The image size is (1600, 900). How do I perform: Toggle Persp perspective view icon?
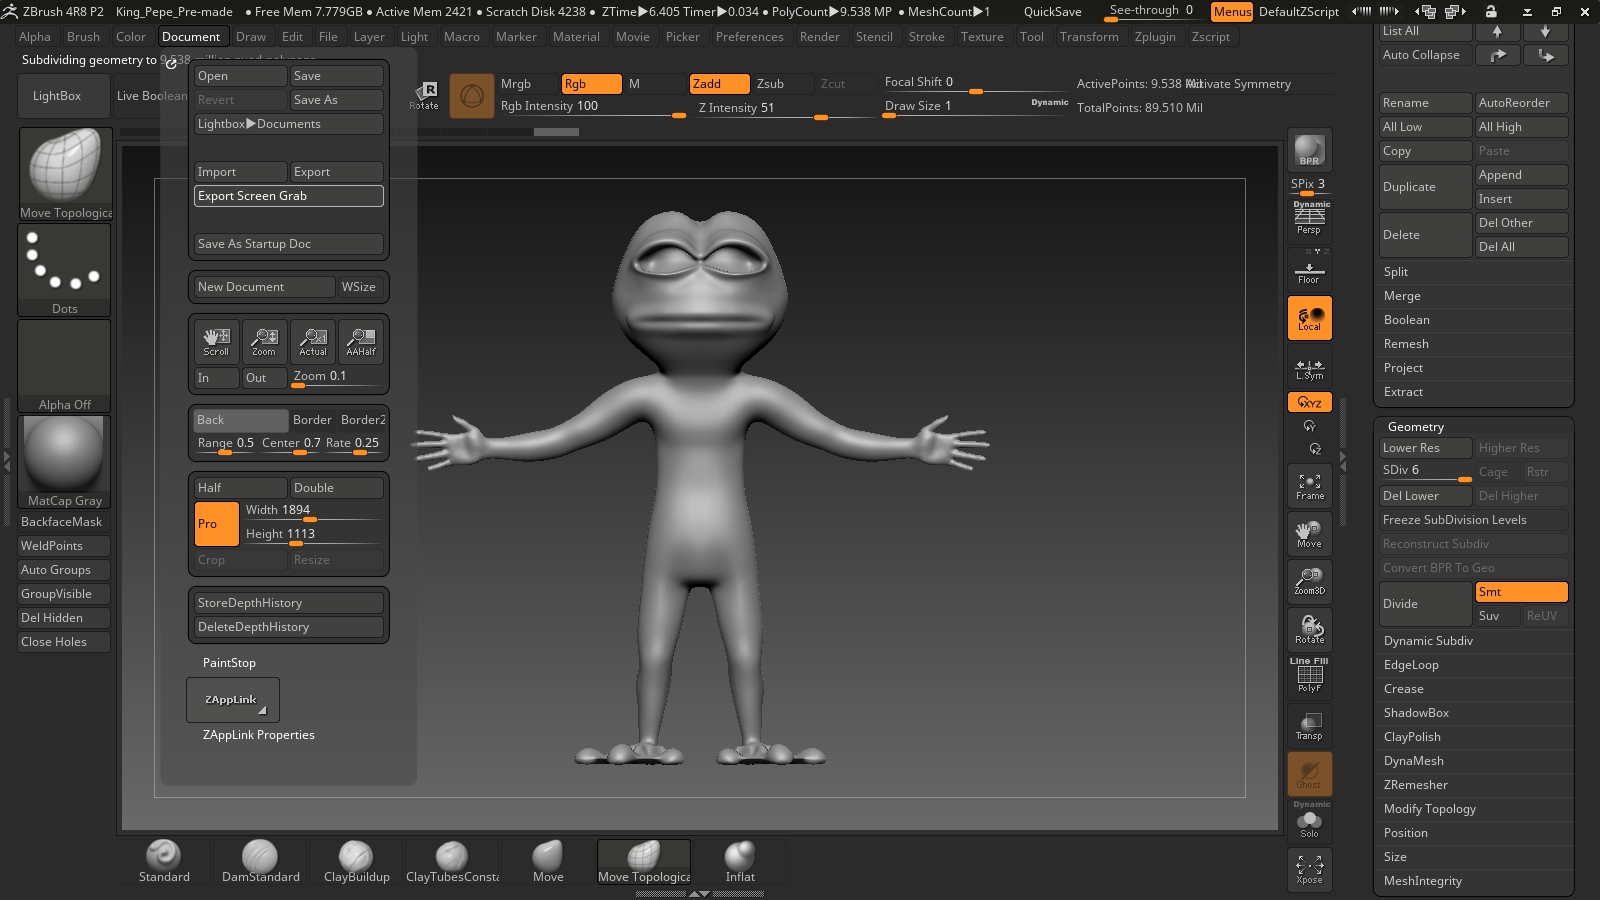pyautogui.click(x=1309, y=219)
